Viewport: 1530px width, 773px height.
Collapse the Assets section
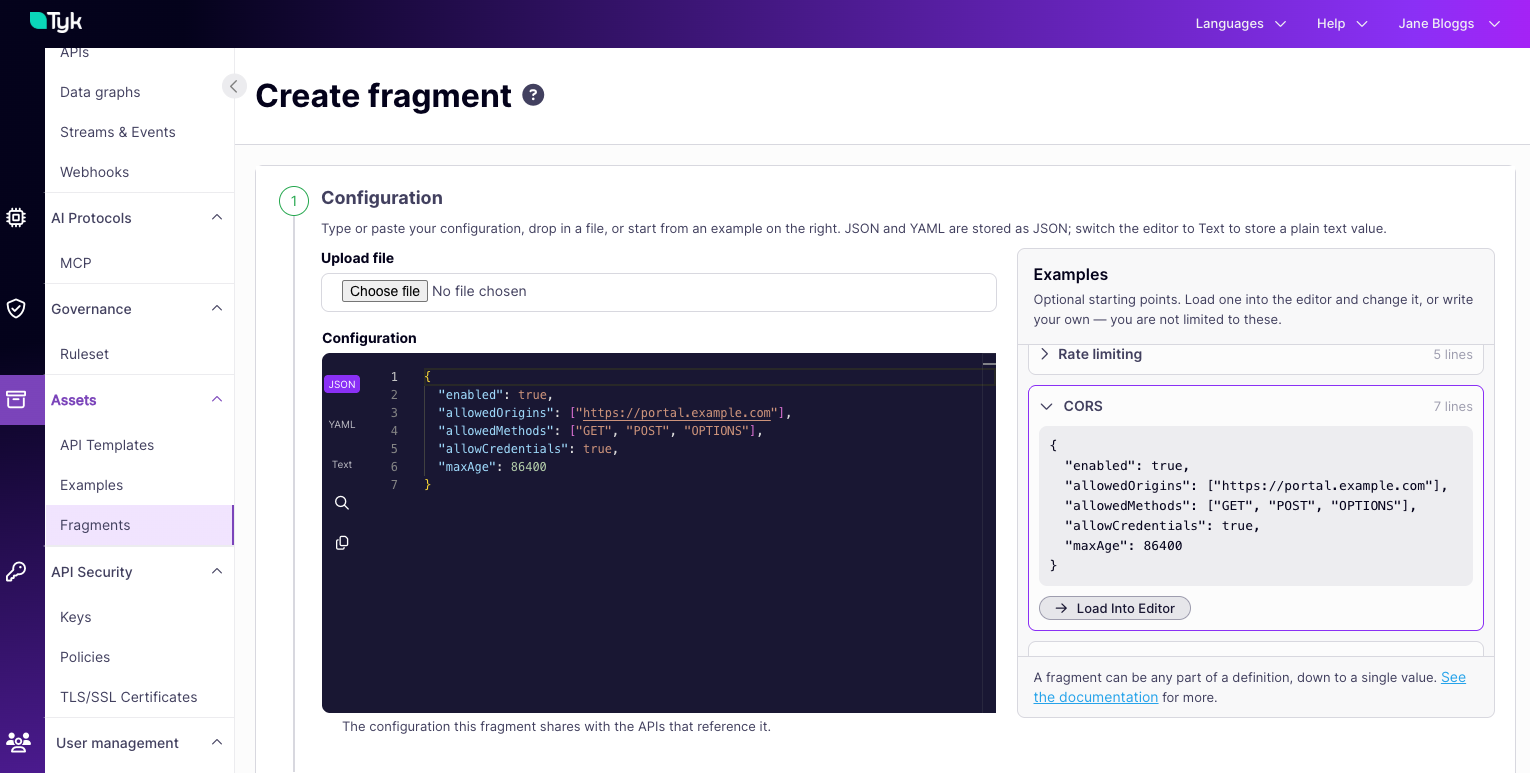(x=217, y=399)
